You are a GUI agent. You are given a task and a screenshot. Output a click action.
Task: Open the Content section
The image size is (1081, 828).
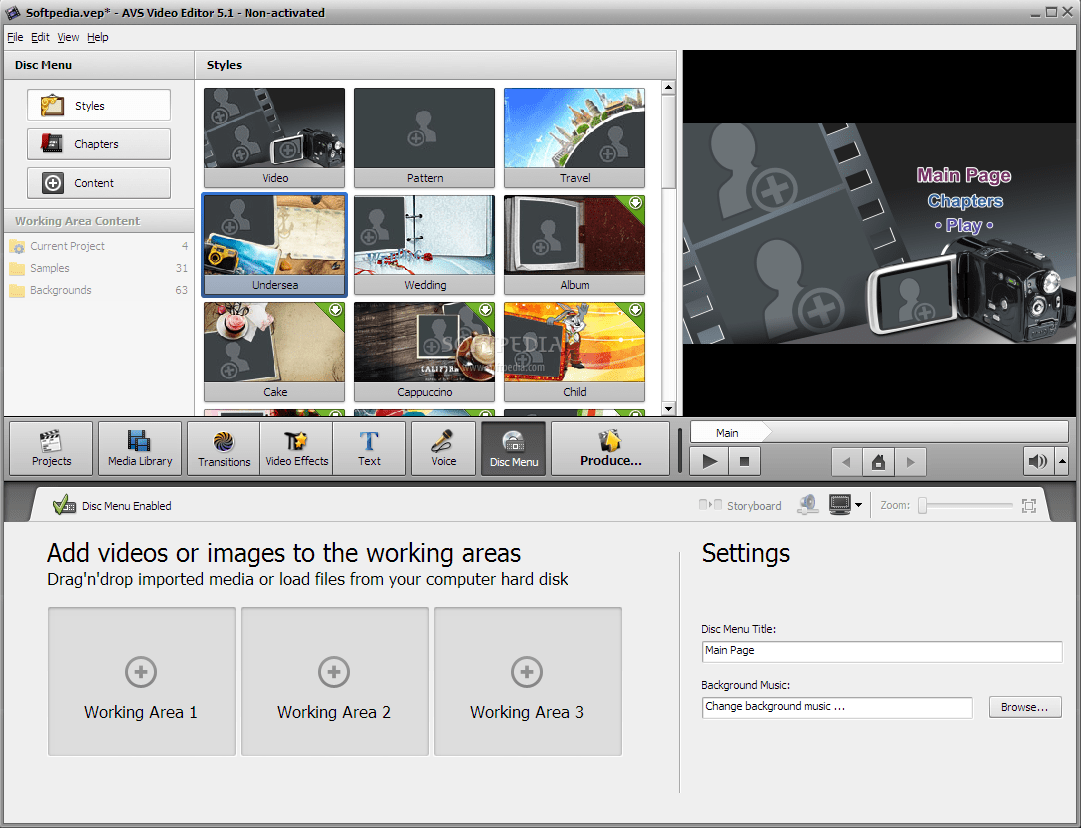[x=99, y=183]
